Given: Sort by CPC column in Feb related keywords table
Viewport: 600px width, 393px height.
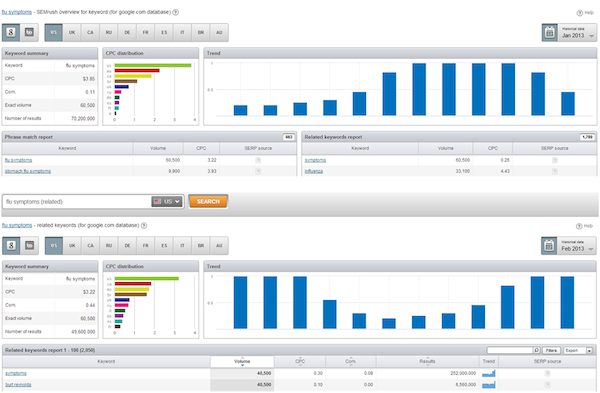Looking at the screenshot, I should tap(300, 361).
